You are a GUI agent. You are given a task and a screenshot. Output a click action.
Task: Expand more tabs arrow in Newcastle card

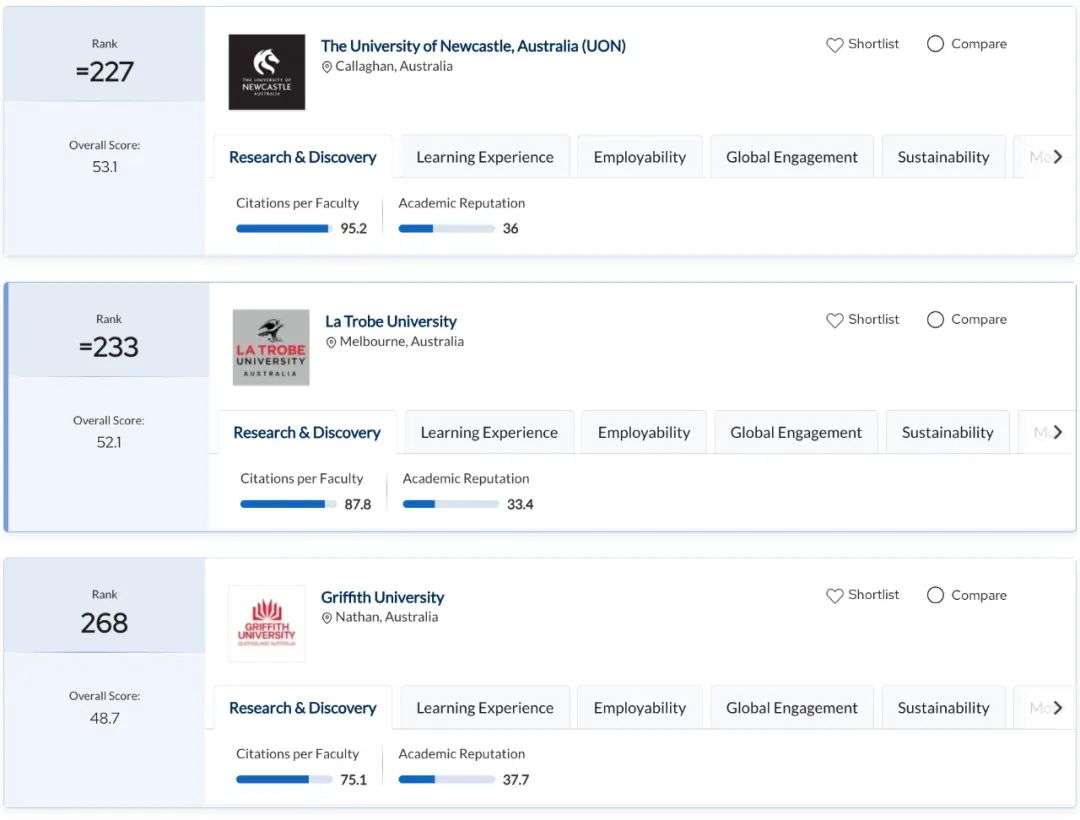click(1057, 157)
